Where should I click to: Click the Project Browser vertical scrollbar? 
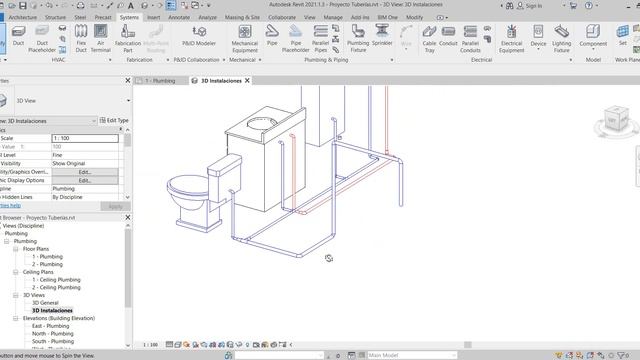pos(128,269)
